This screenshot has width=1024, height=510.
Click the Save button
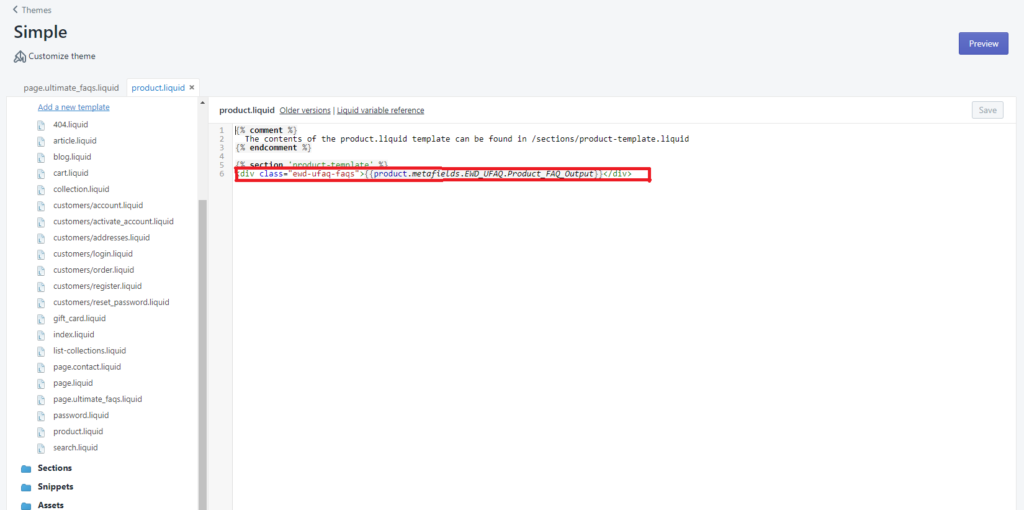(x=987, y=110)
